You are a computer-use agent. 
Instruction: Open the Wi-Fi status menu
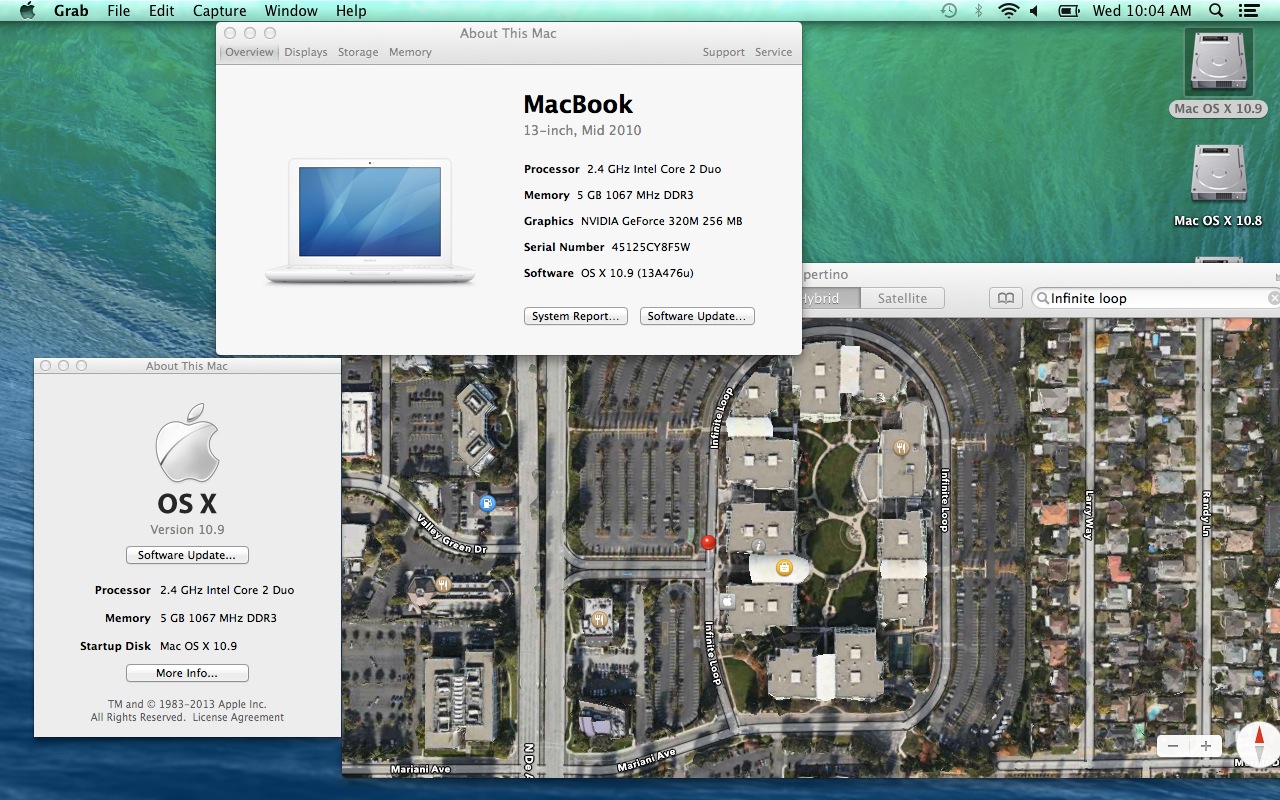(1008, 11)
